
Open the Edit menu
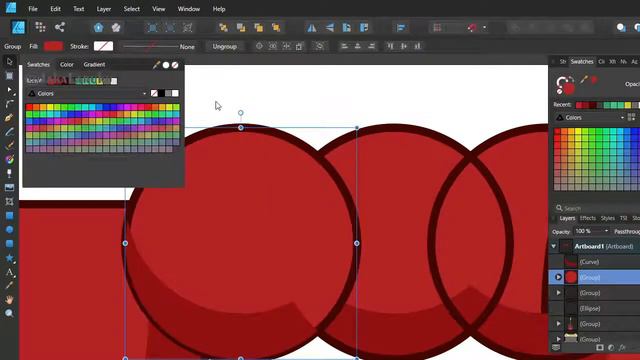[55, 9]
